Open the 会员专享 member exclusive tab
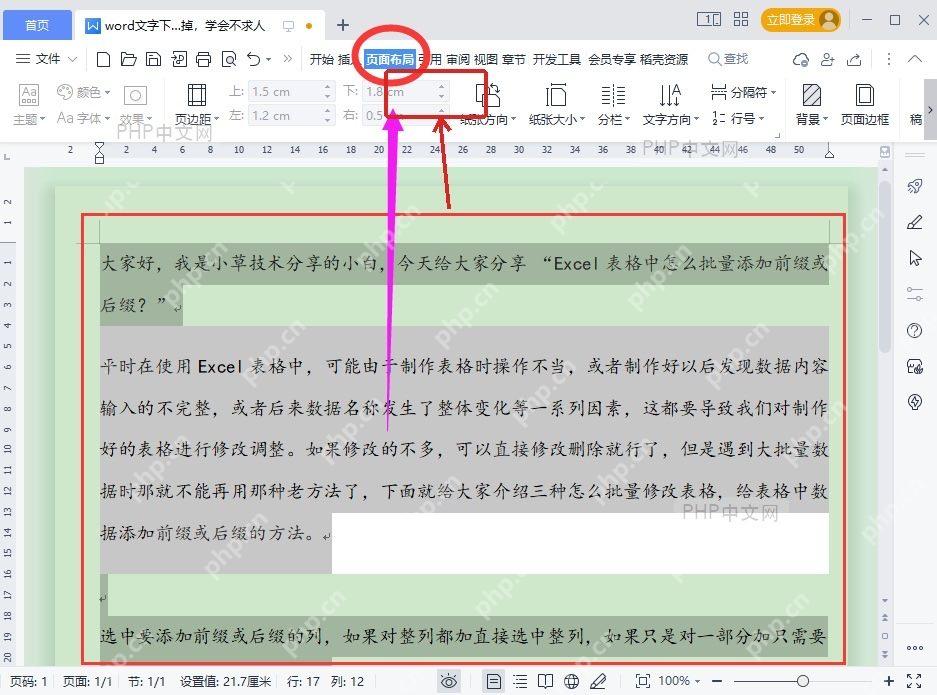The width and height of the screenshot is (937, 695). (611, 59)
